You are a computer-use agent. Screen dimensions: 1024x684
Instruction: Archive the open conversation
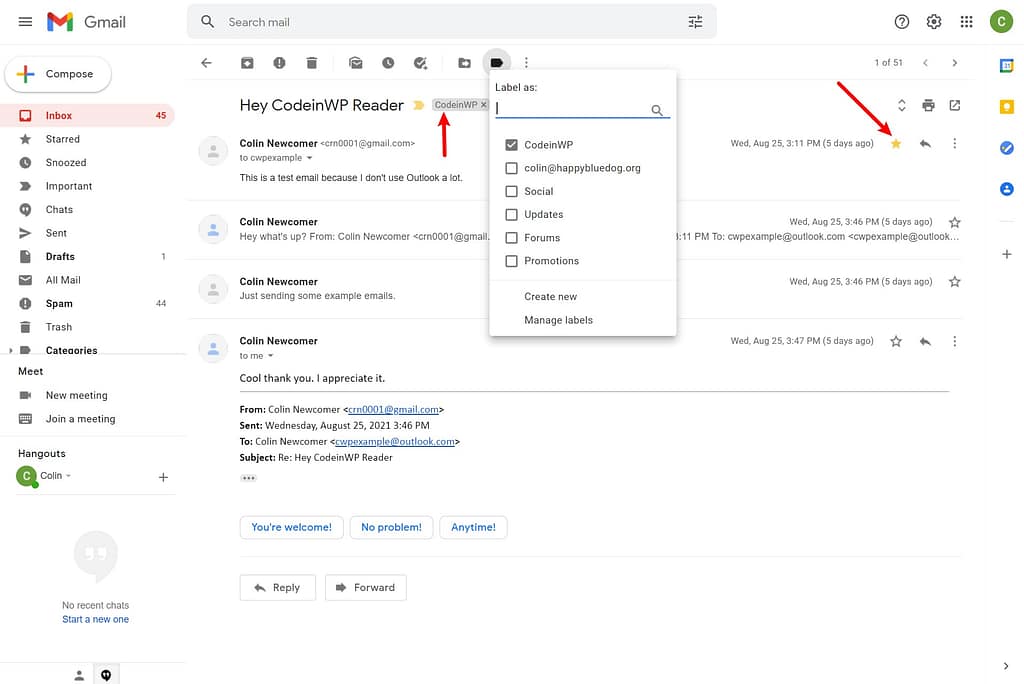point(247,62)
